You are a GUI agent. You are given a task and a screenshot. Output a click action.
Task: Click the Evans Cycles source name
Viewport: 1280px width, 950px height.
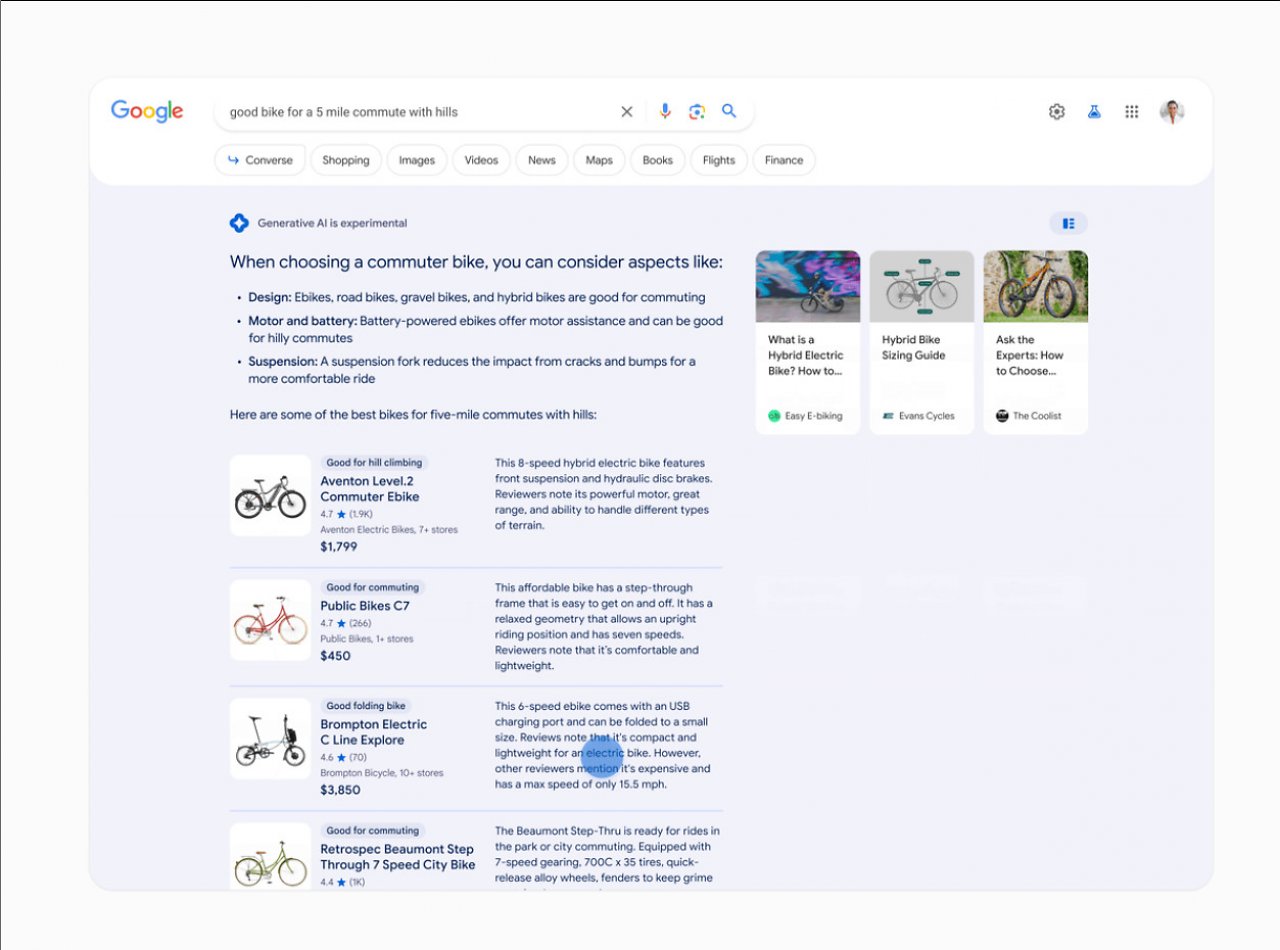pyautogui.click(x=927, y=416)
